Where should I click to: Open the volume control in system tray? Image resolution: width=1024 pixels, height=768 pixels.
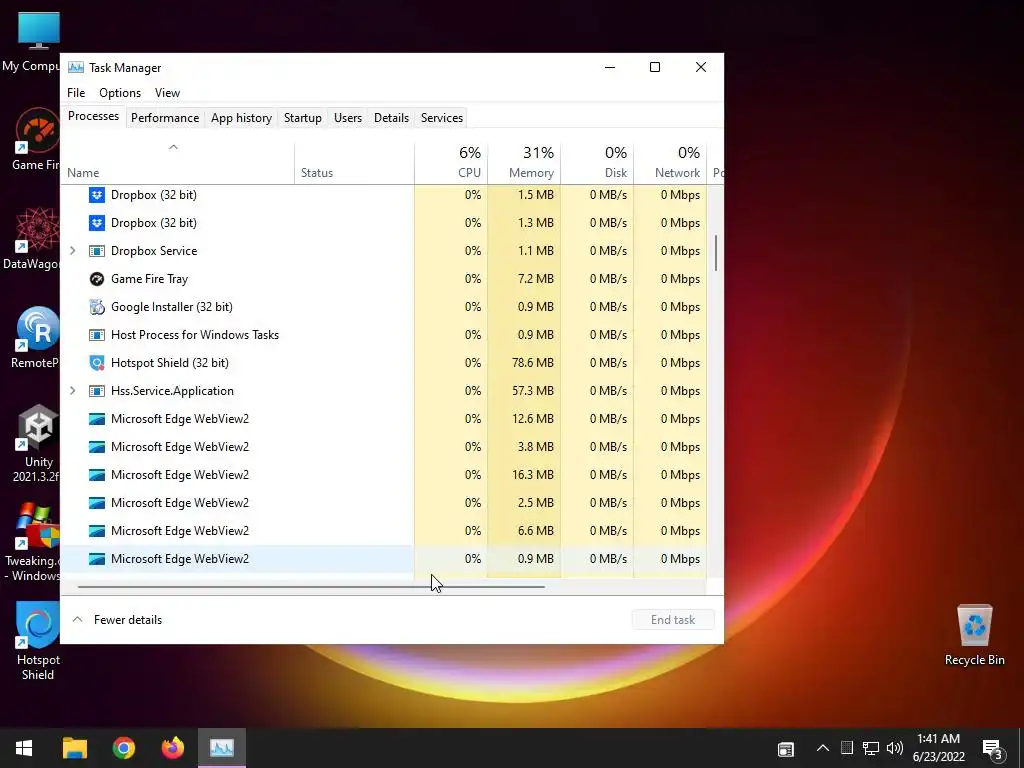point(895,748)
